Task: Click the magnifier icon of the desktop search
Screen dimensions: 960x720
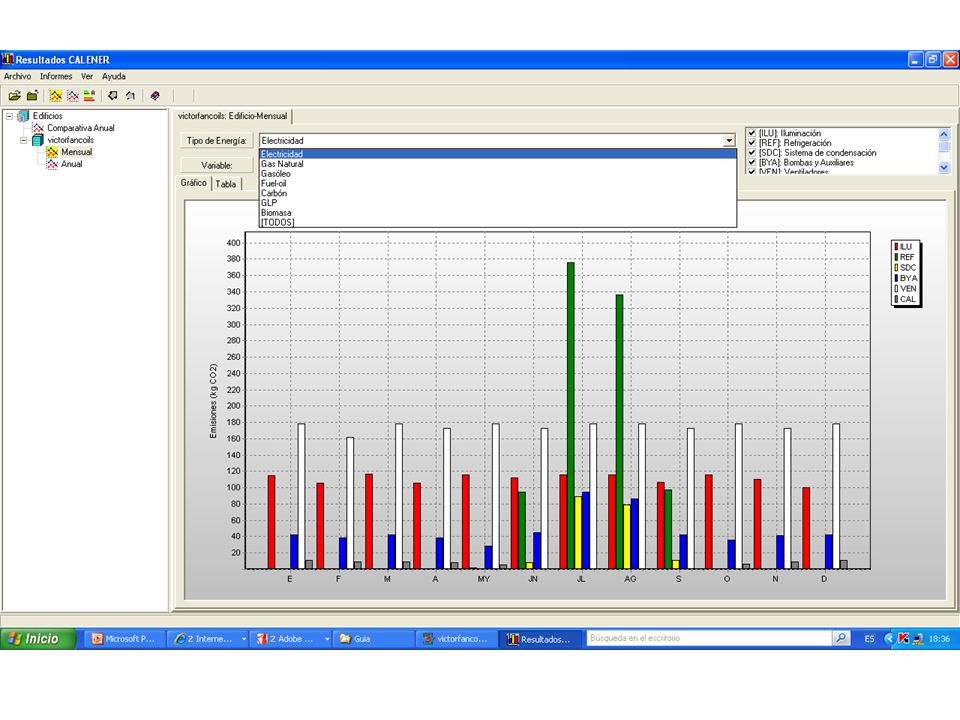Action: click(x=841, y=638)
